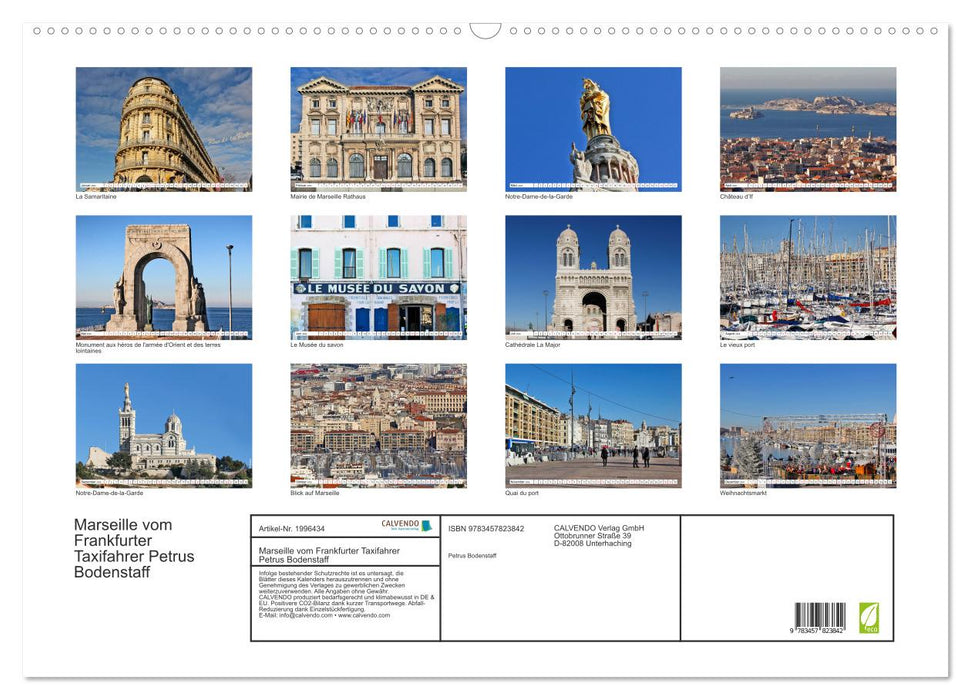Click the La Samaritaine caption label
The image size is (971, 700).
pyautogui.click(x=97, y=195)
